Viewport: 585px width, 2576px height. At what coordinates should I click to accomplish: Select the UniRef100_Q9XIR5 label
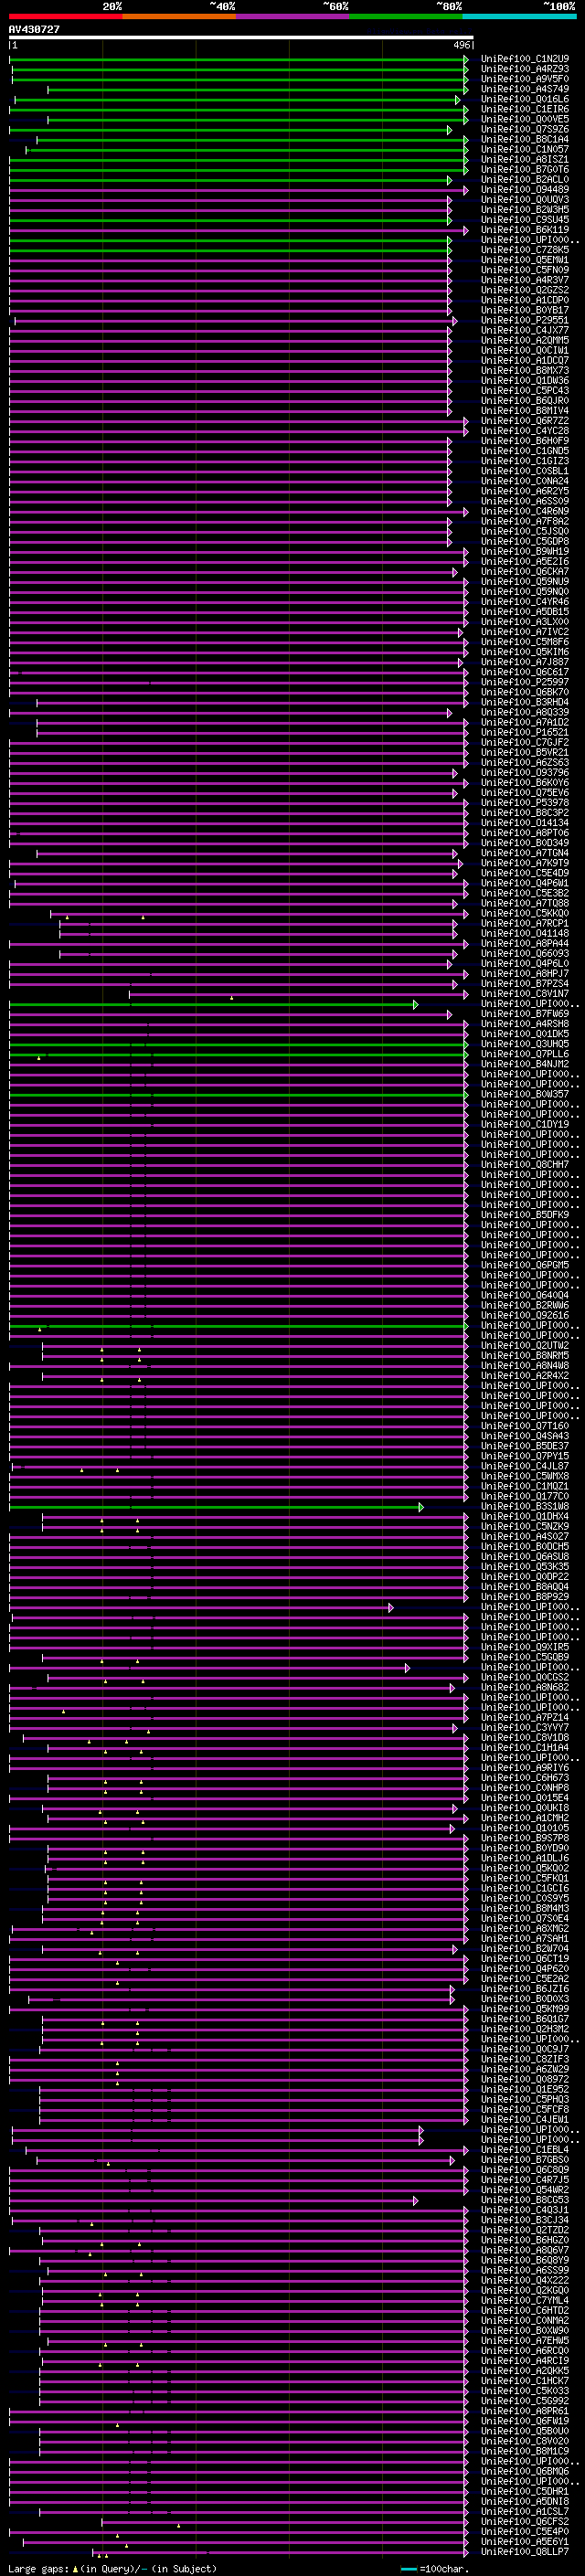pyautogui.click(x=525, y=1647)
